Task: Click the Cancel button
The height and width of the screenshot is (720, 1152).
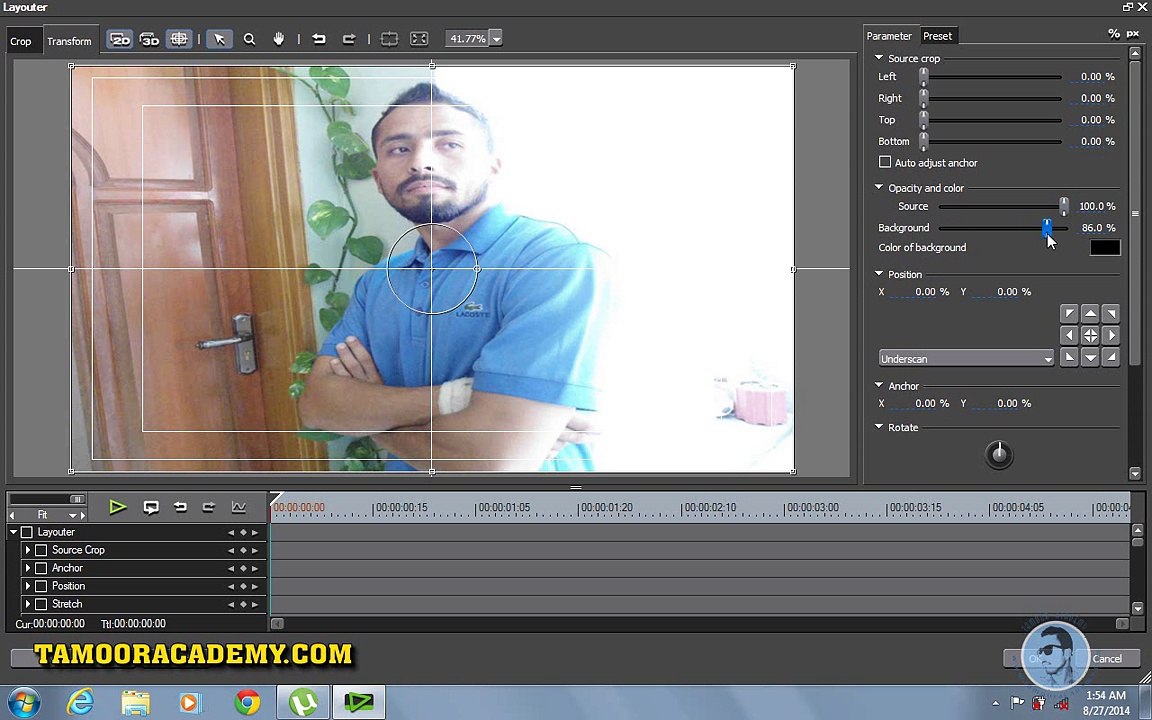Action: point(1106,658)
